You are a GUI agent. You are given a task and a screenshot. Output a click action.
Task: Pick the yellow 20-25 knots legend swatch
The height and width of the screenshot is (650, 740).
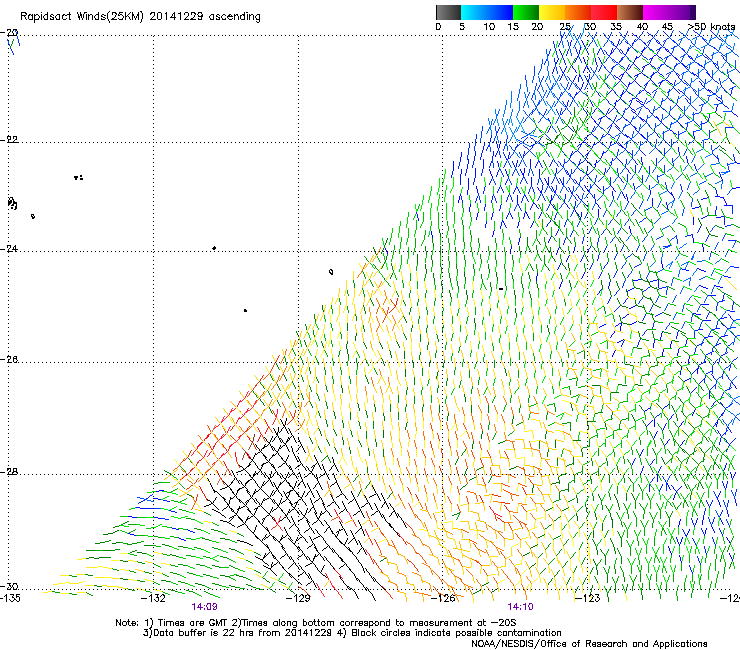coord(552,12)
